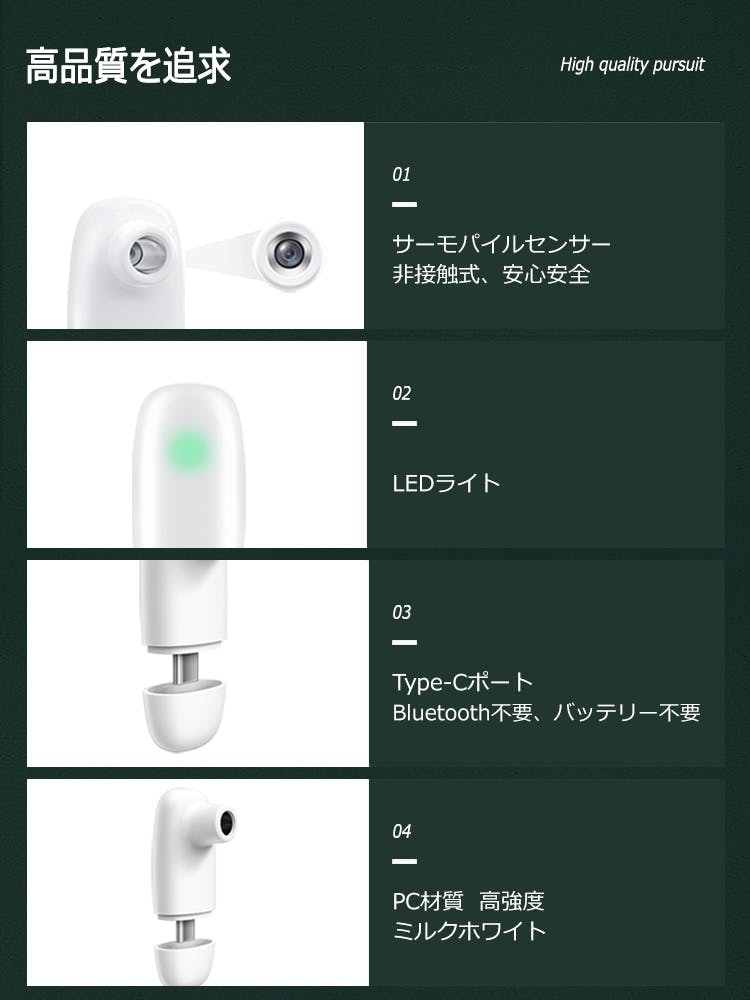This screenshot has width=750, height=1000.
Task: Select the 01 feature number
Action: point(401,174)
